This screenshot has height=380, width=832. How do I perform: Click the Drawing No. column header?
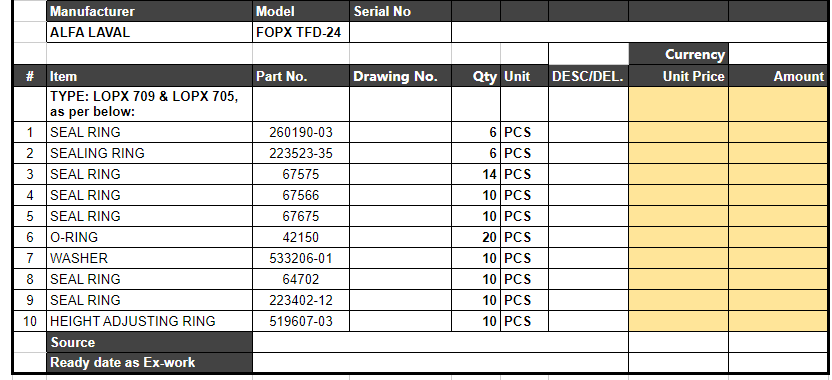(401, 76)
